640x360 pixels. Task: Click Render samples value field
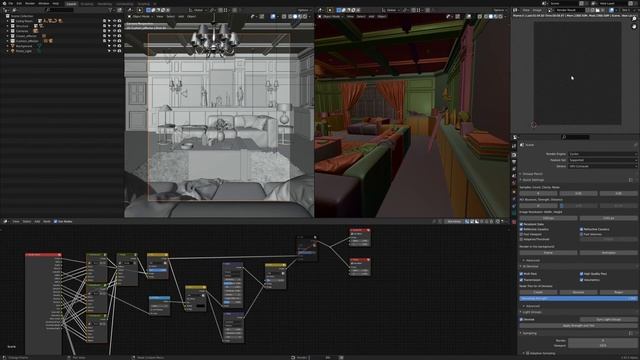coord(602,340)
